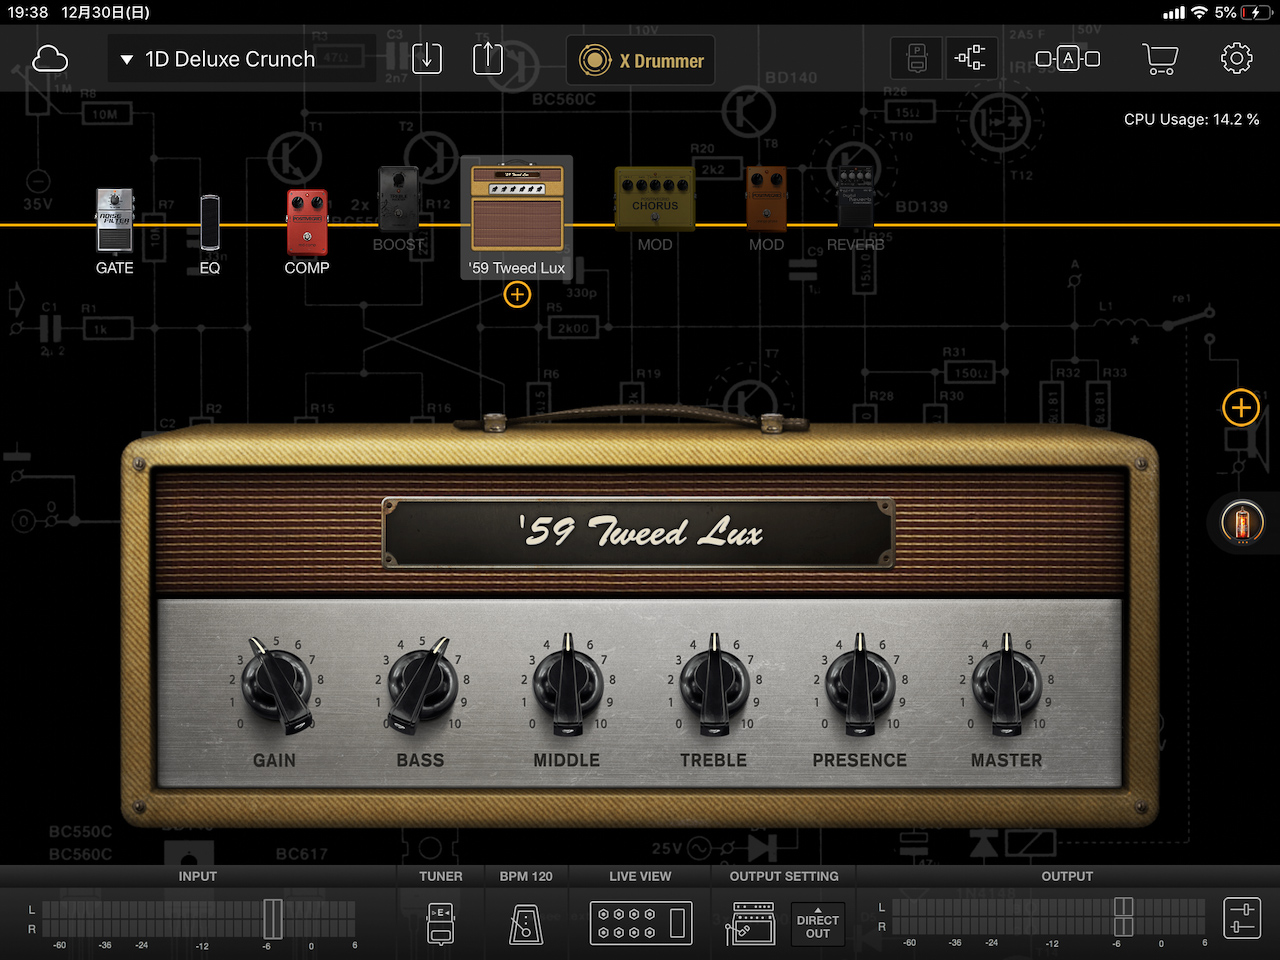Open the cloud (ToneCloud) icon

(x=50, y=59)
